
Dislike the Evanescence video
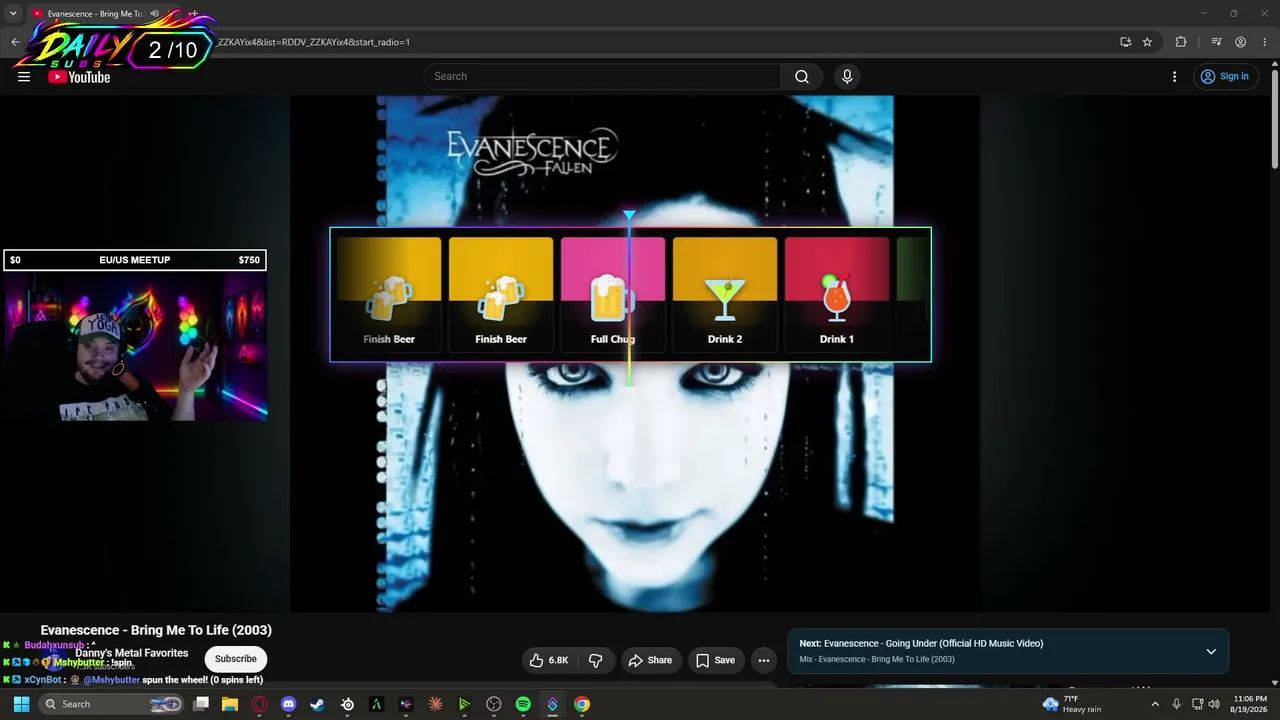[596, 660]
